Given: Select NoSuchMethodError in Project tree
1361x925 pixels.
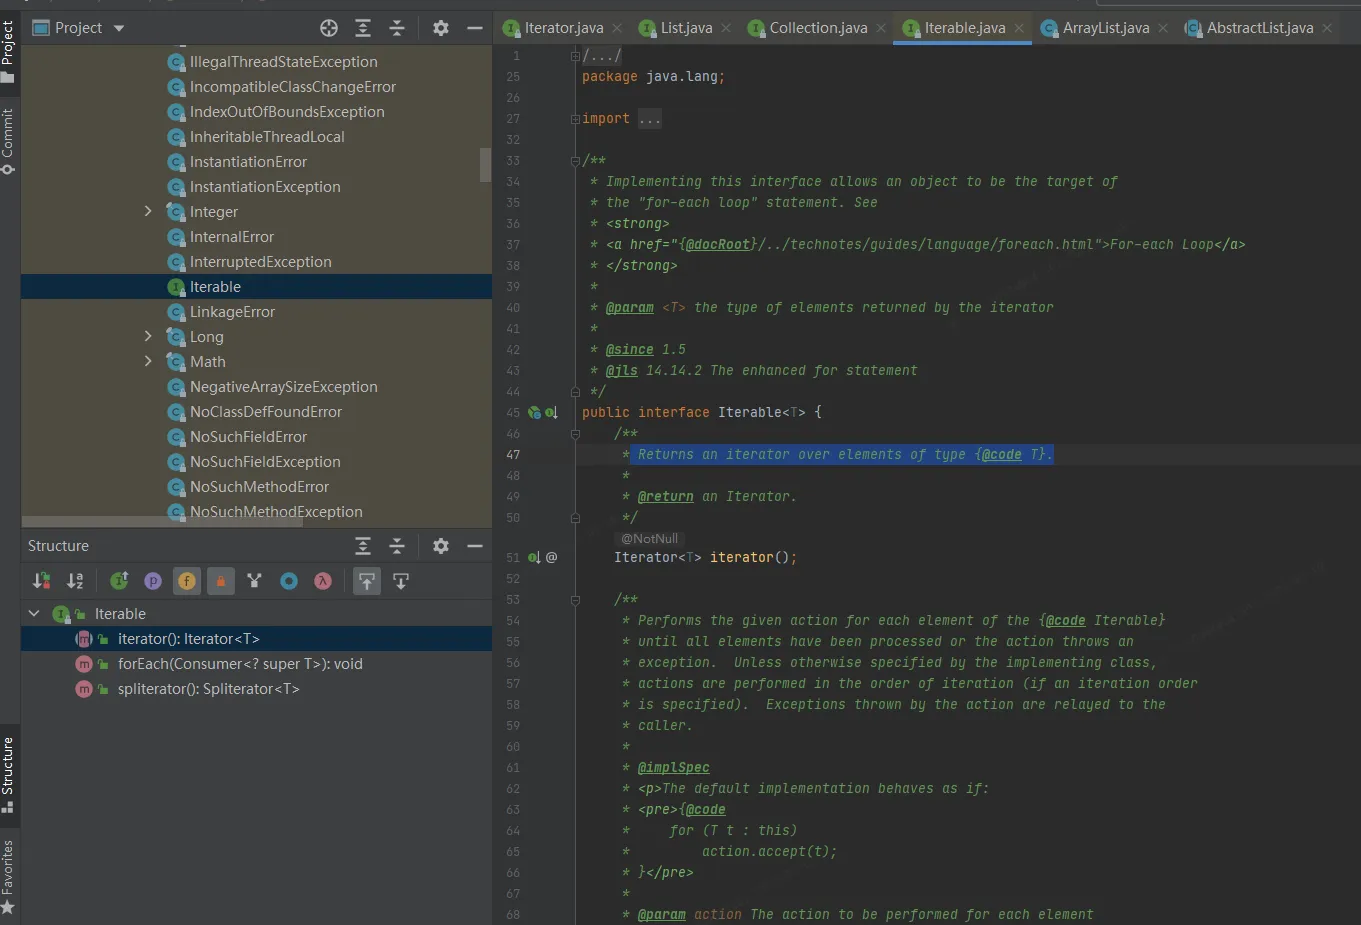Looking at the screenshot, I should pos(259,486).
